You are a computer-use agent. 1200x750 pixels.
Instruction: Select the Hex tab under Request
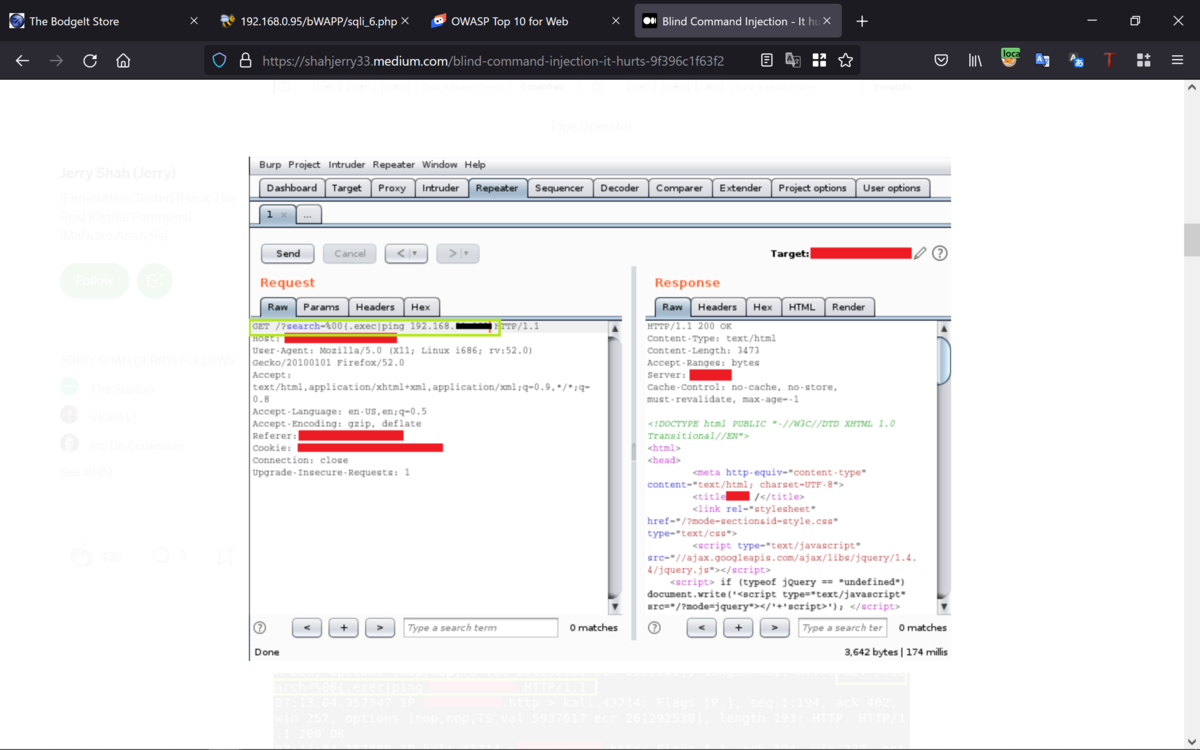pyautogui.click(x=421, y=307)
